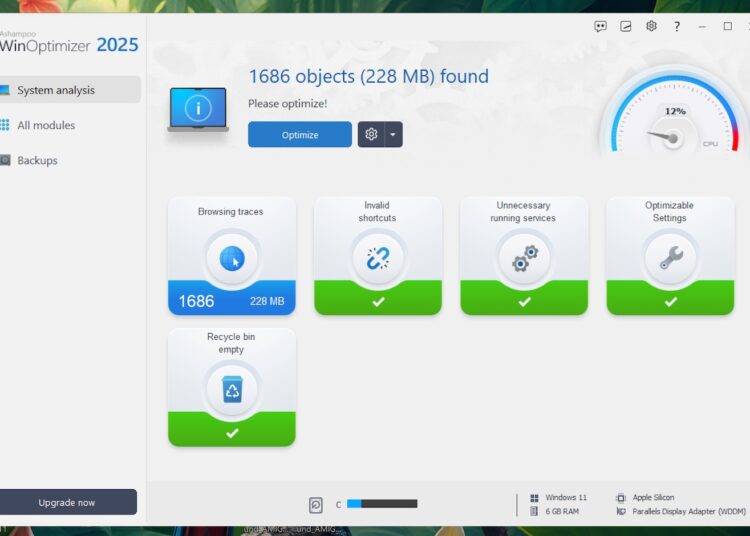Click the 'Windows 11' status text
750x536 pixels.
pyautogui.click(x=566, y=497)
